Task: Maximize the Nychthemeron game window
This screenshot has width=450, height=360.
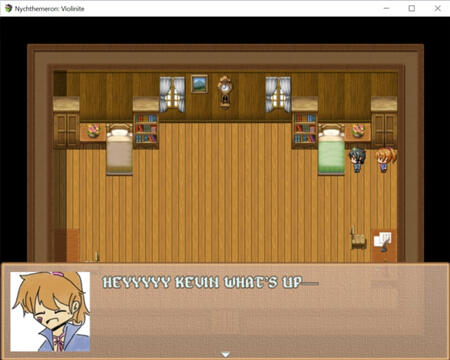Action: 412,8
